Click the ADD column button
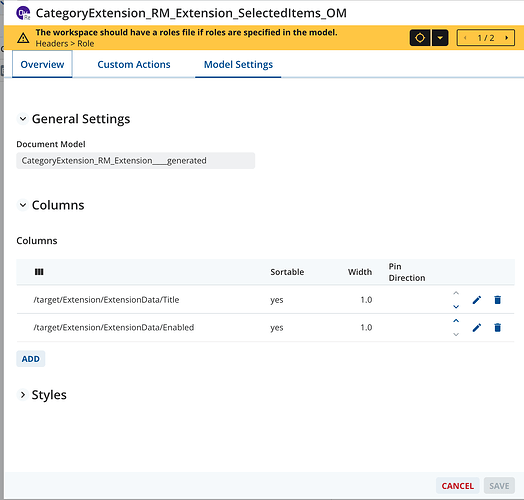524x500 pixels. click(31, 359)
